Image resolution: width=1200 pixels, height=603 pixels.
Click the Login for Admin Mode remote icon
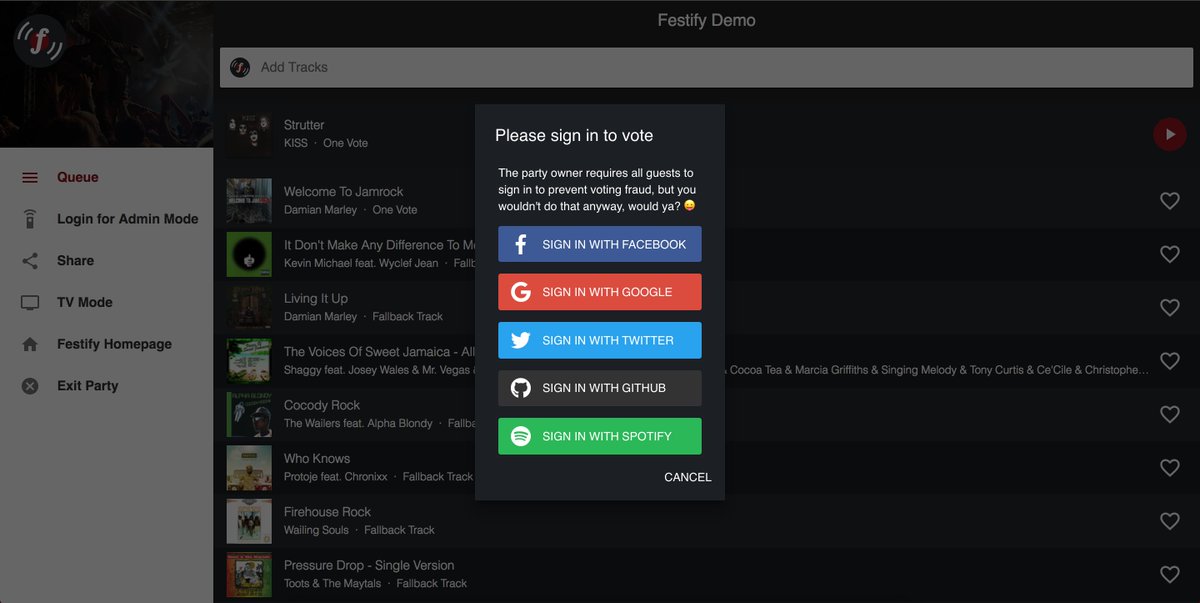30,219
